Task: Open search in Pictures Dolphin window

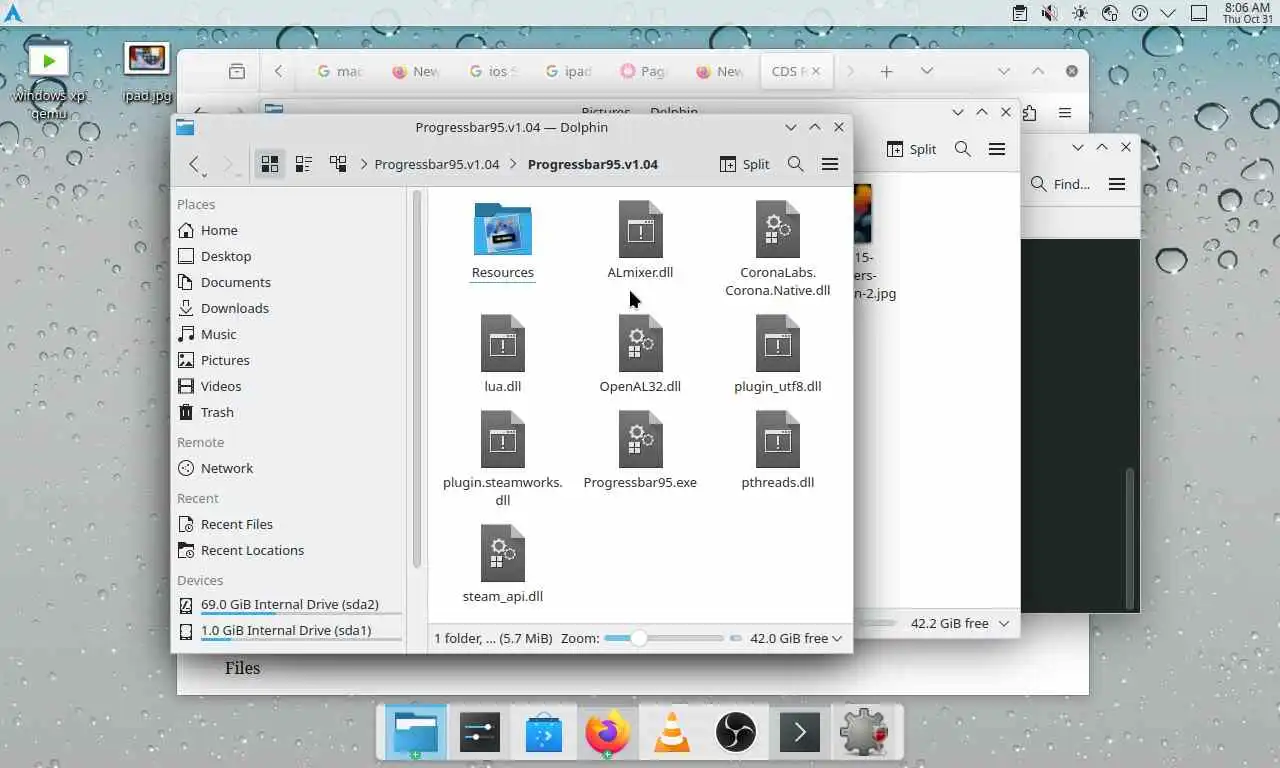Action: point(962,149)
